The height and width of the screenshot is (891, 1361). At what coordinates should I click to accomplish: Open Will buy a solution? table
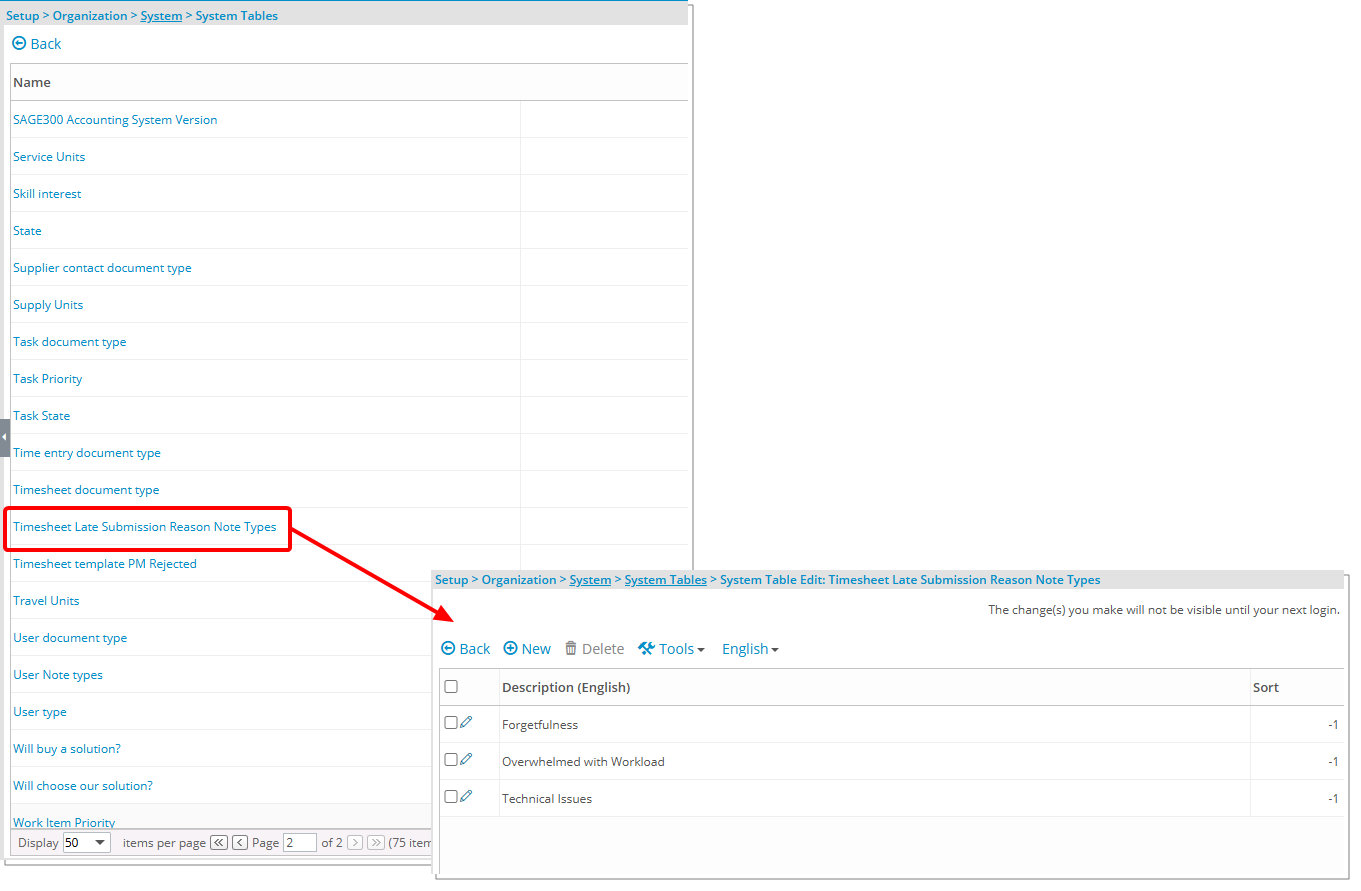[x=67, y=749]
